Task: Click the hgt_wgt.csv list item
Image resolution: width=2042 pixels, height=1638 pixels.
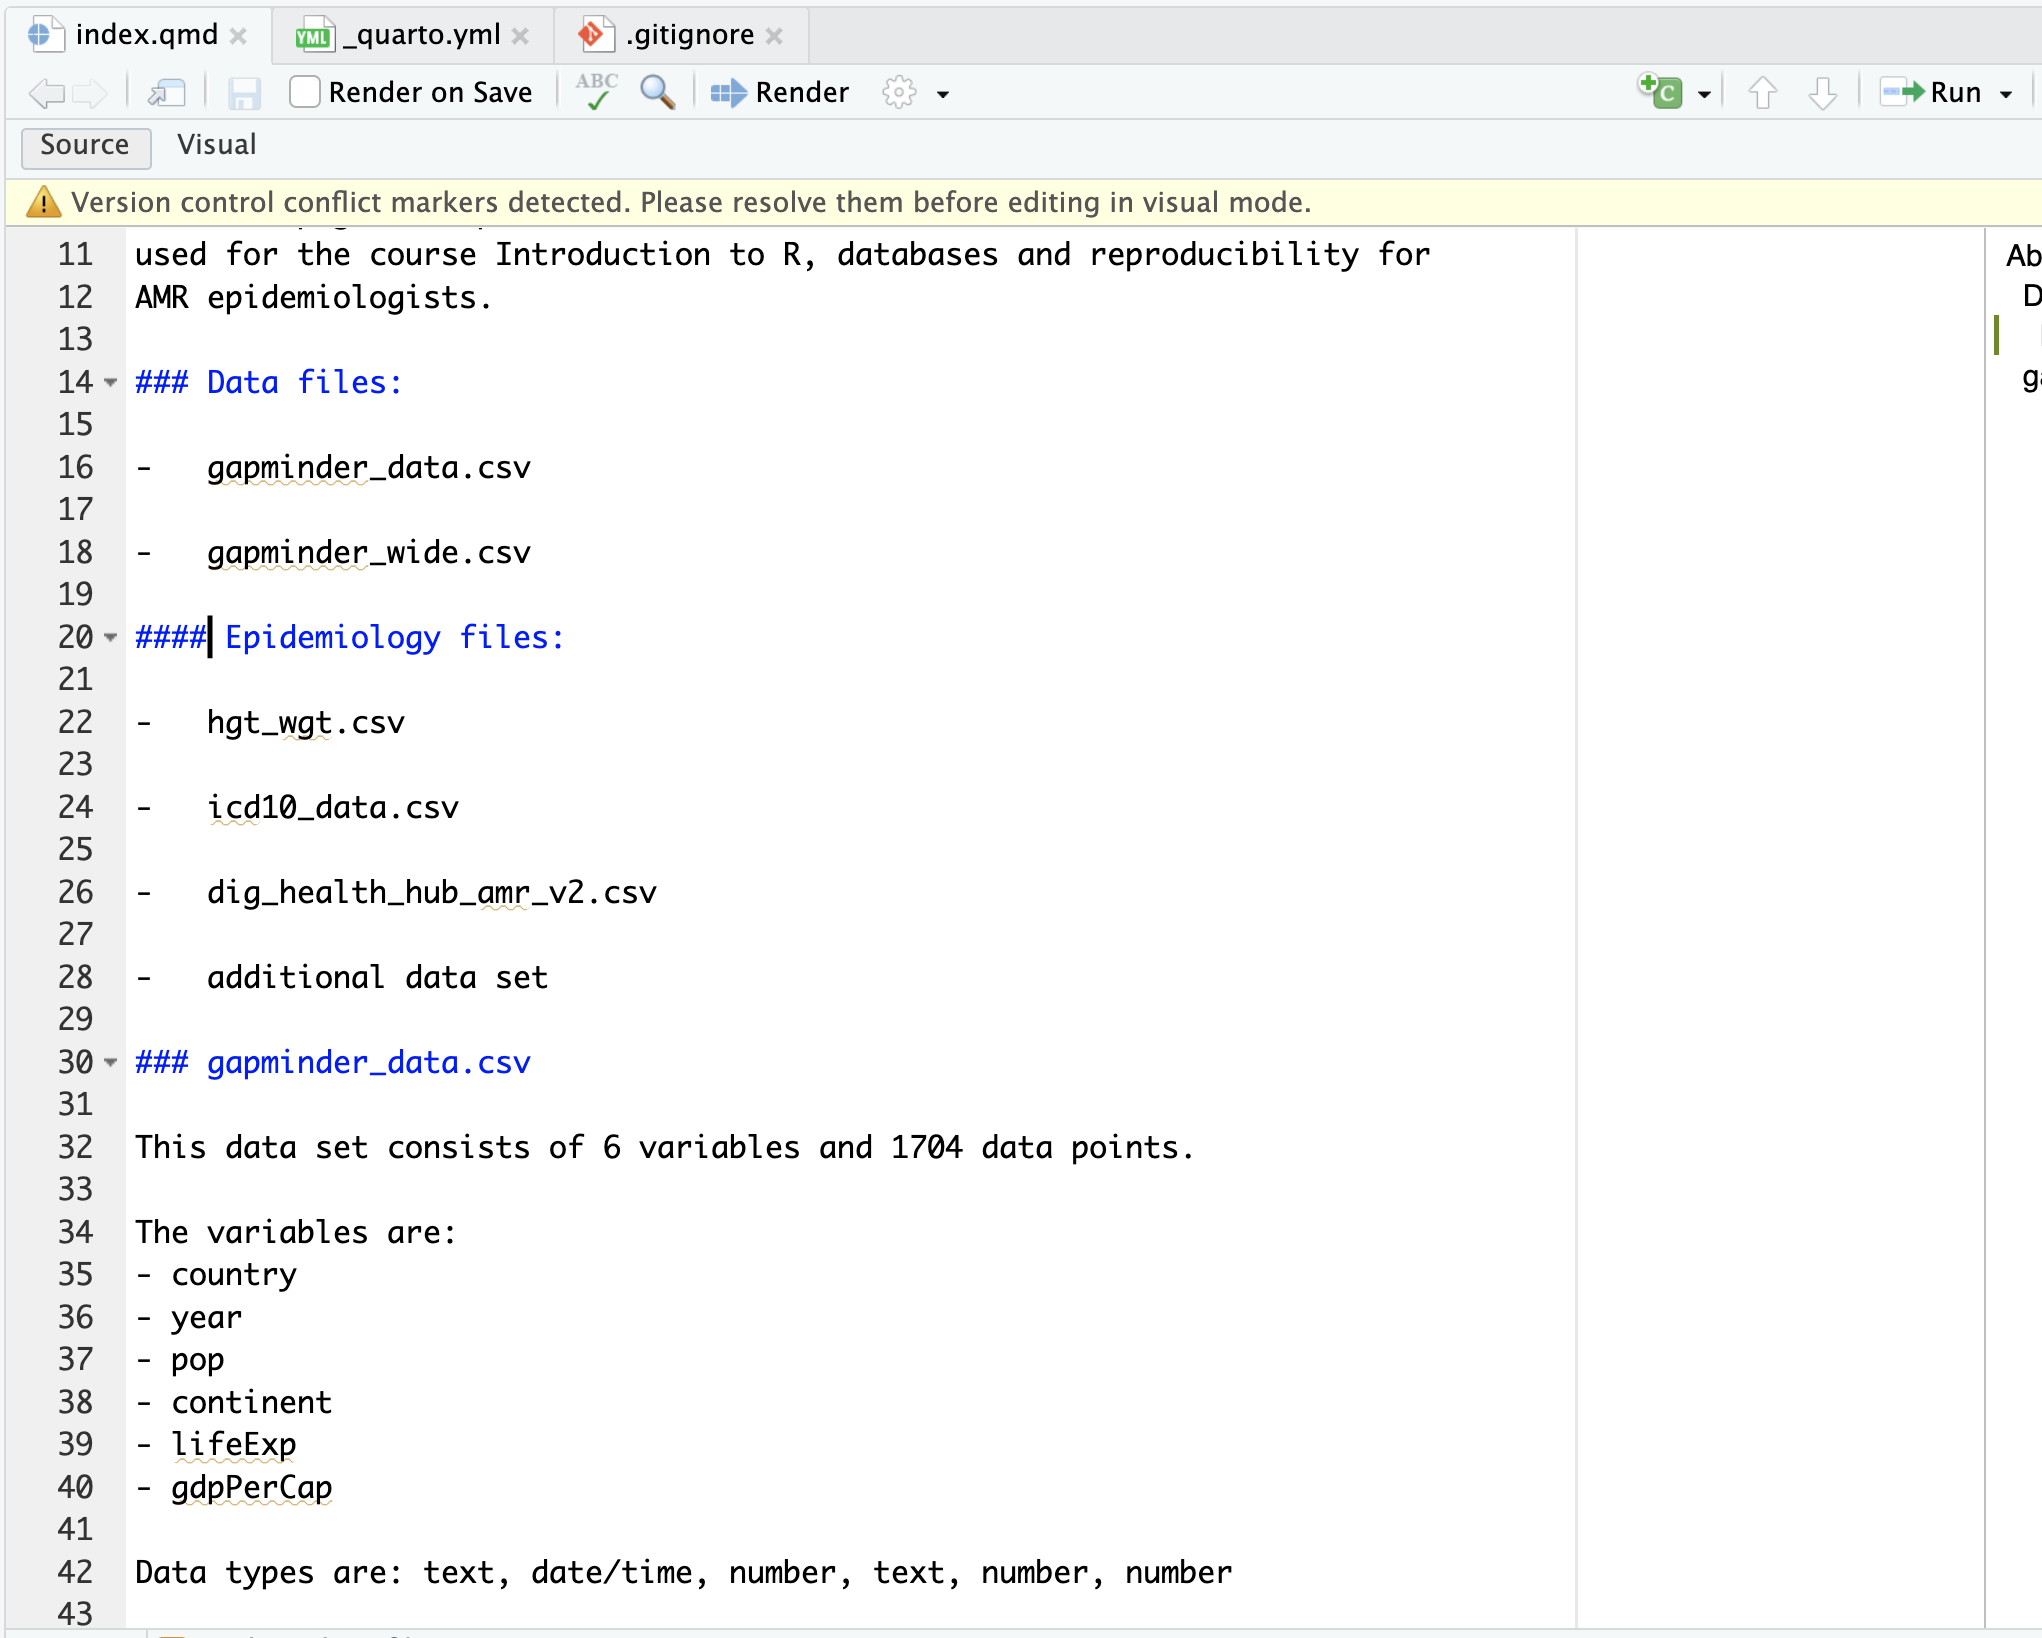Action: point(305,723)
